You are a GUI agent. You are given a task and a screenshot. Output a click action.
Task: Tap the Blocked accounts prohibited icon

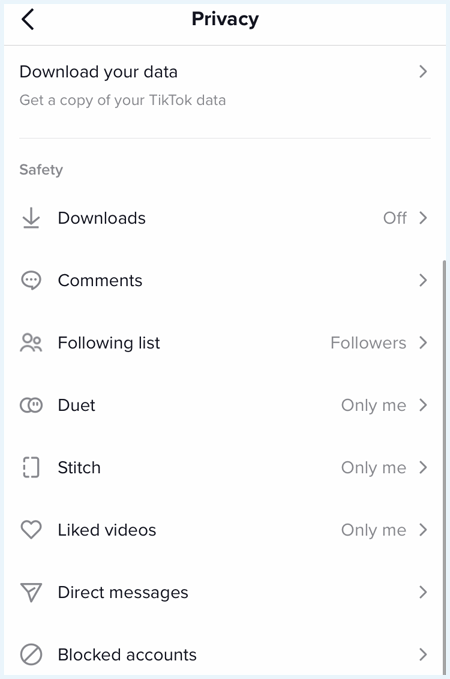(31, 654)
